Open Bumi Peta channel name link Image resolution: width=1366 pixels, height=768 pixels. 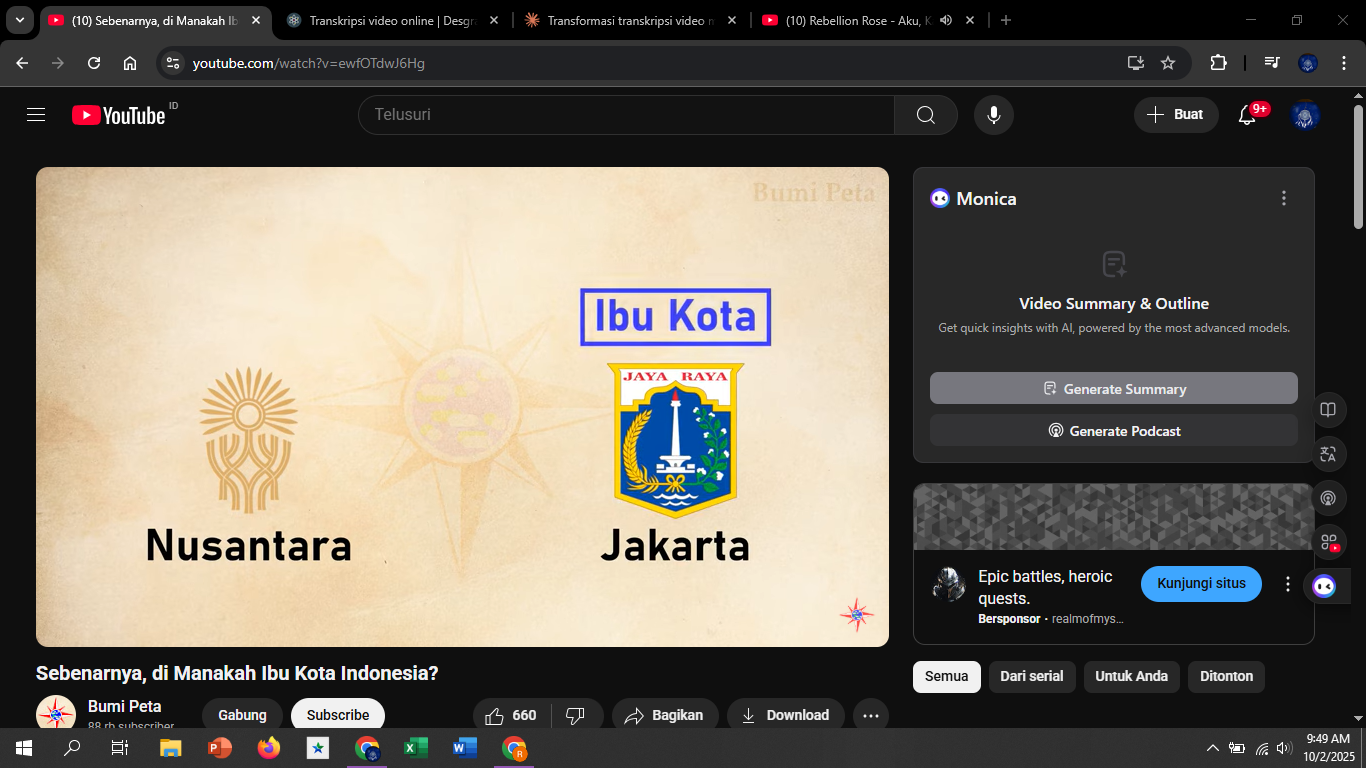(125, 706)
